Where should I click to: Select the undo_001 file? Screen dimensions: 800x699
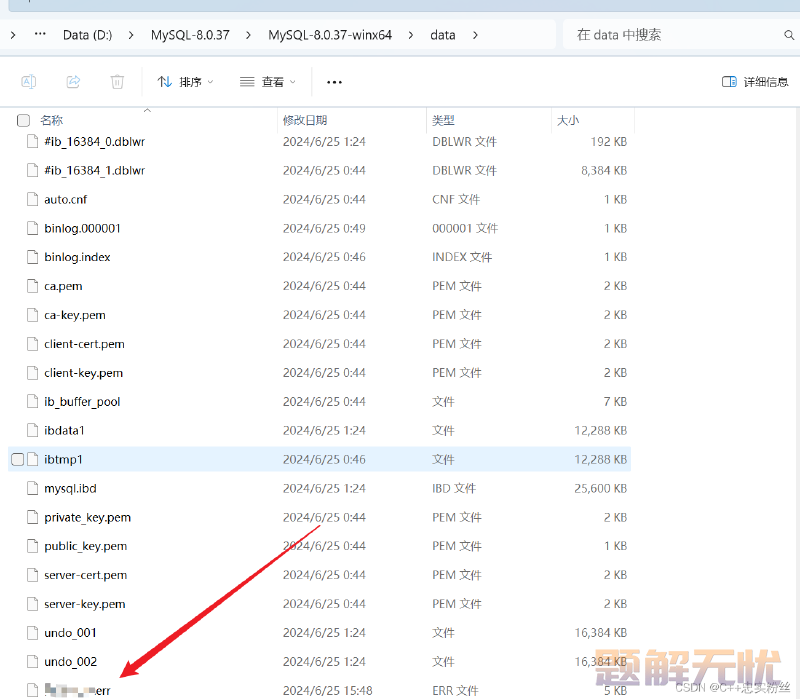coord(70,633)
